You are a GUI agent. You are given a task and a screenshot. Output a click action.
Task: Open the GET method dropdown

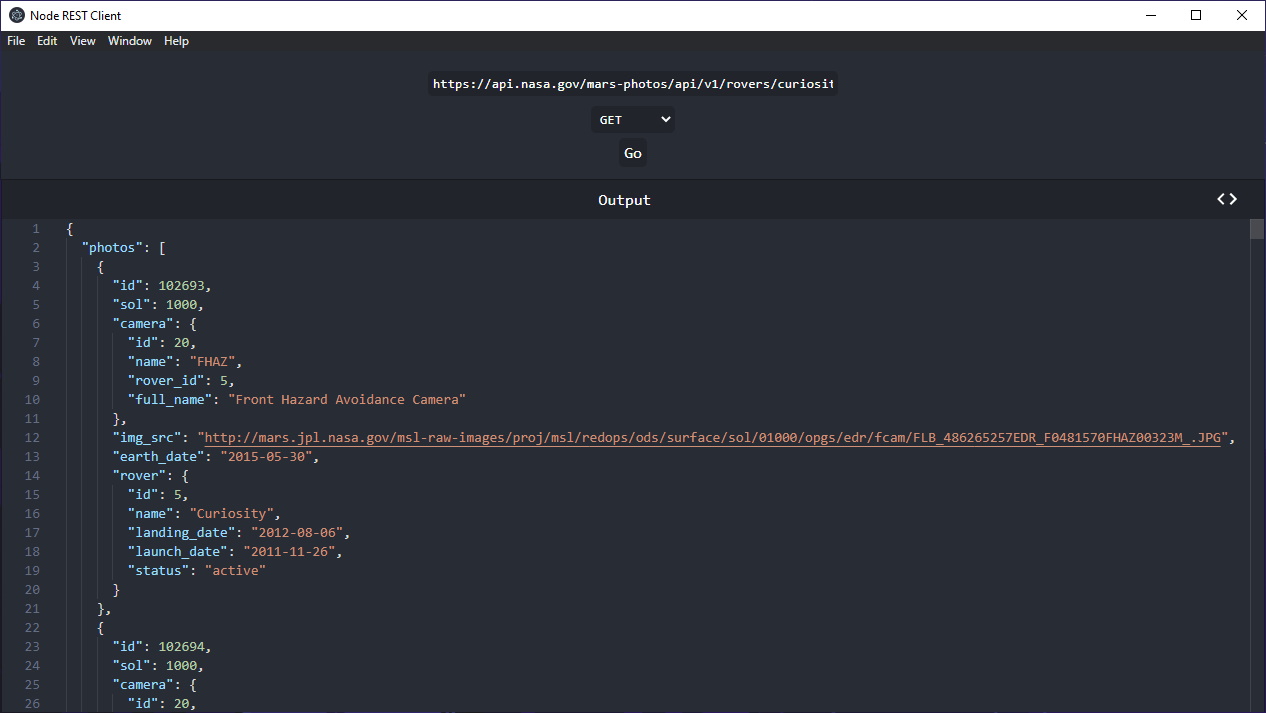point(633,120)
